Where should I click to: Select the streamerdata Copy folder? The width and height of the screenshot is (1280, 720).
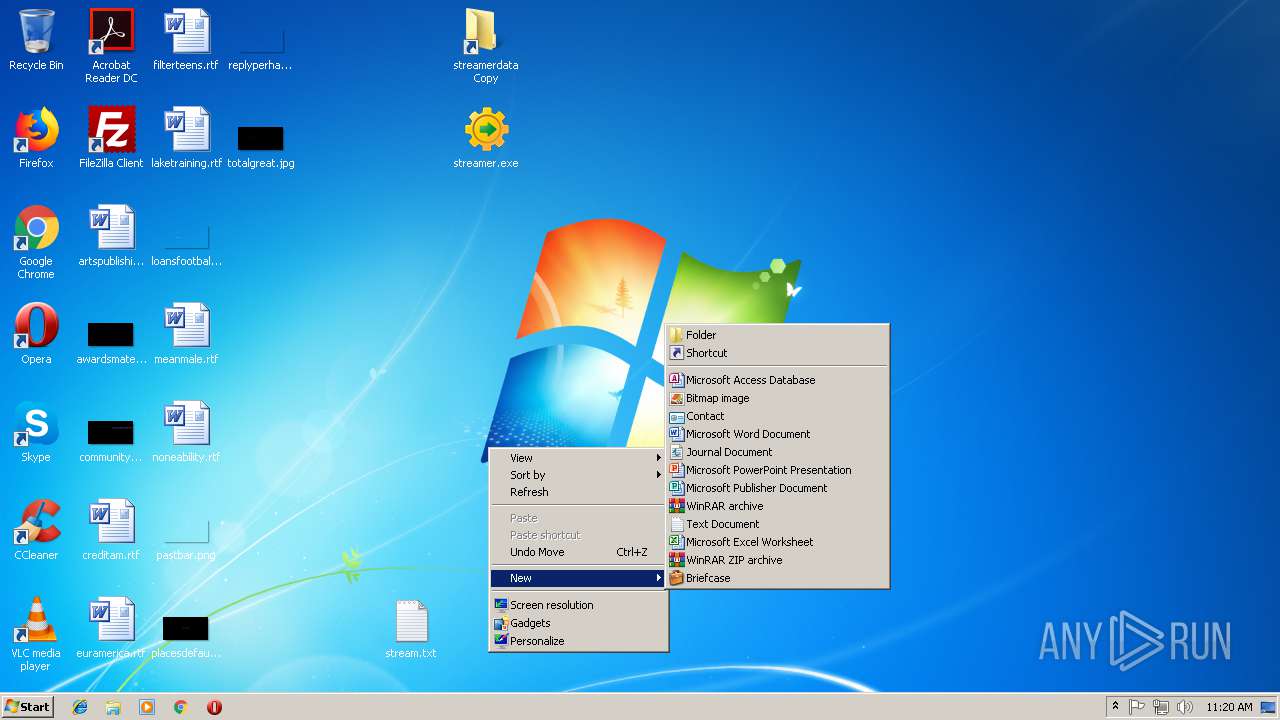pos(486,46)
